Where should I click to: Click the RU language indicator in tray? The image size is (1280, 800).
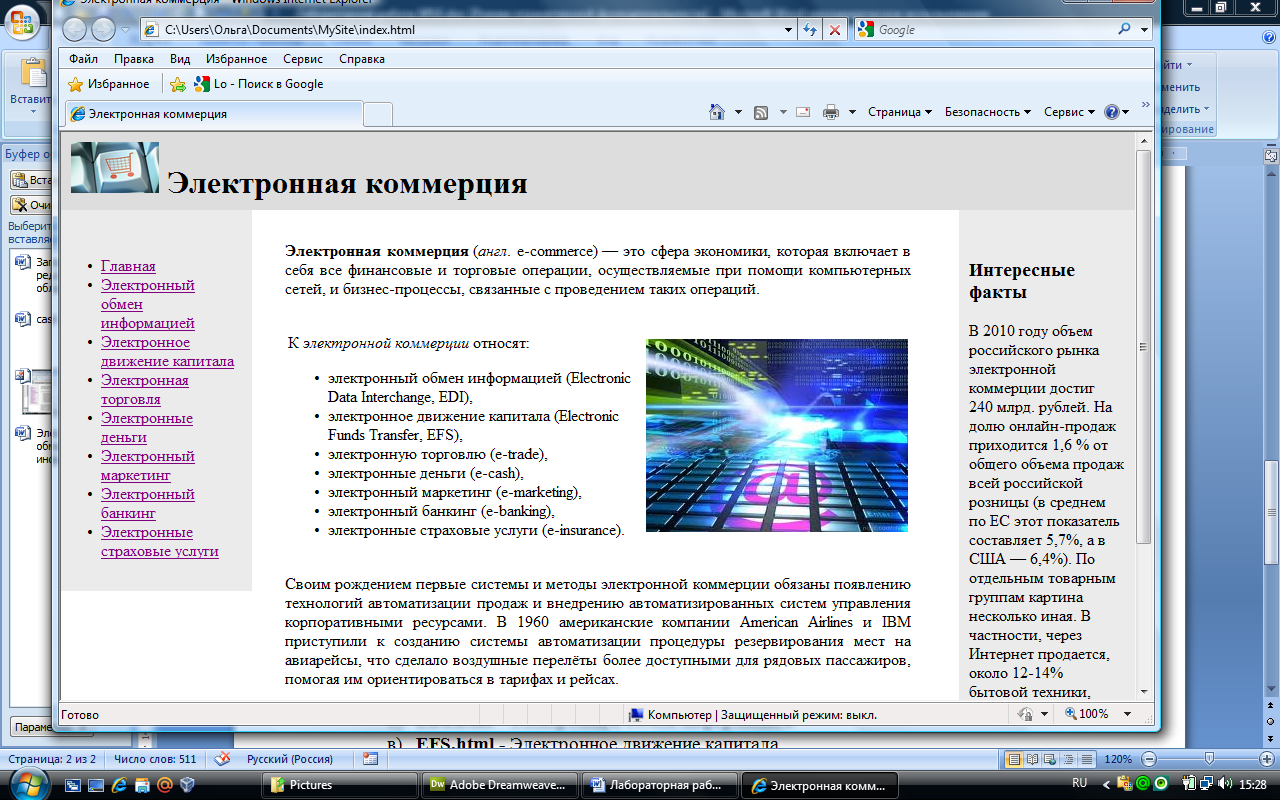click(x=1080, y=783)
